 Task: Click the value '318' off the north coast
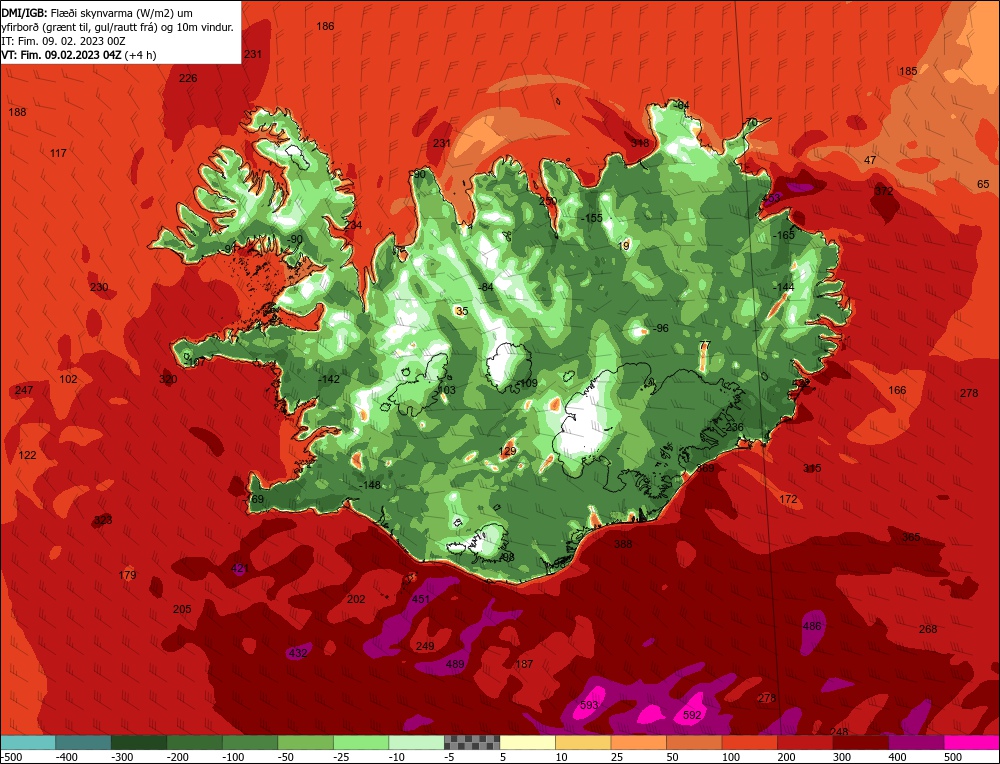click(x=640, y=143)
